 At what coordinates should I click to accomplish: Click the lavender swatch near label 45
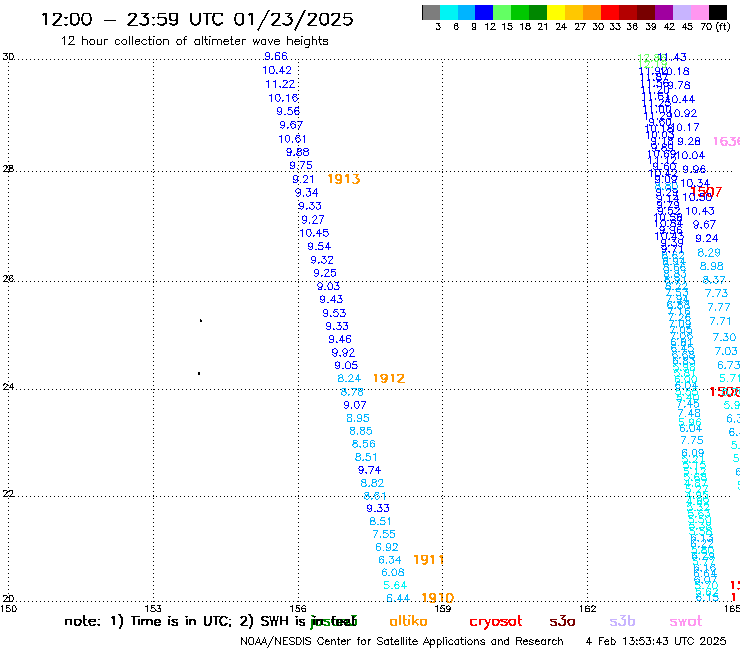(x=681, y=12)
